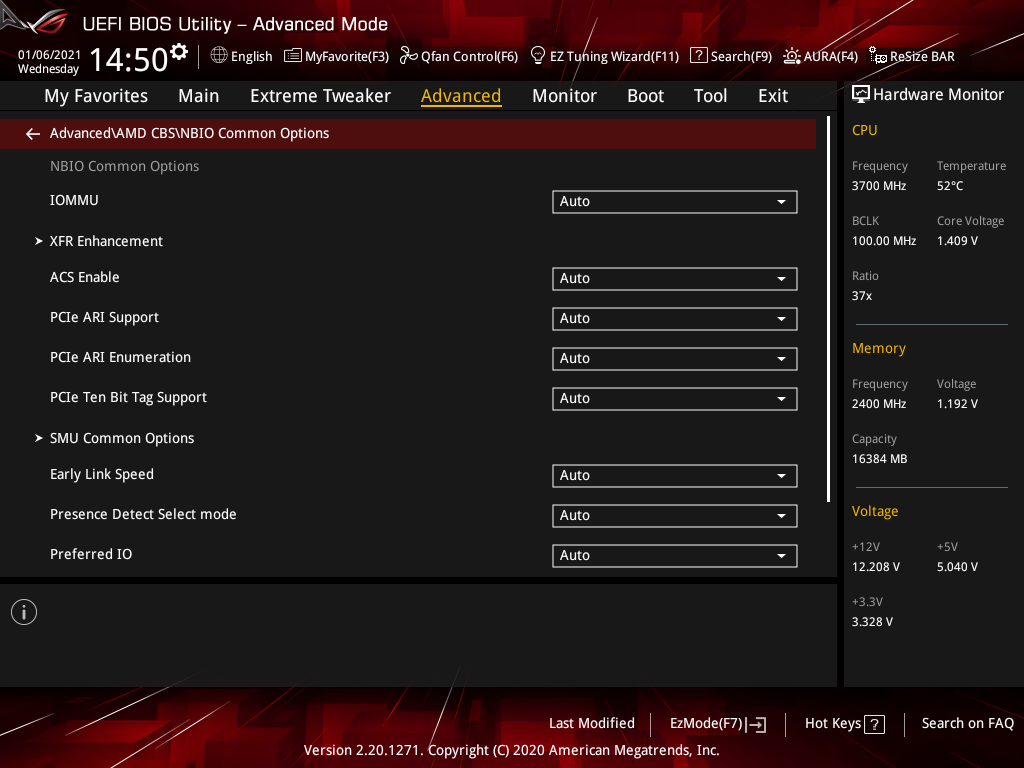Image resolution: width=1024 pixels, height=768 pixels.
Task: Open the Tool tab
Action: 711,96
